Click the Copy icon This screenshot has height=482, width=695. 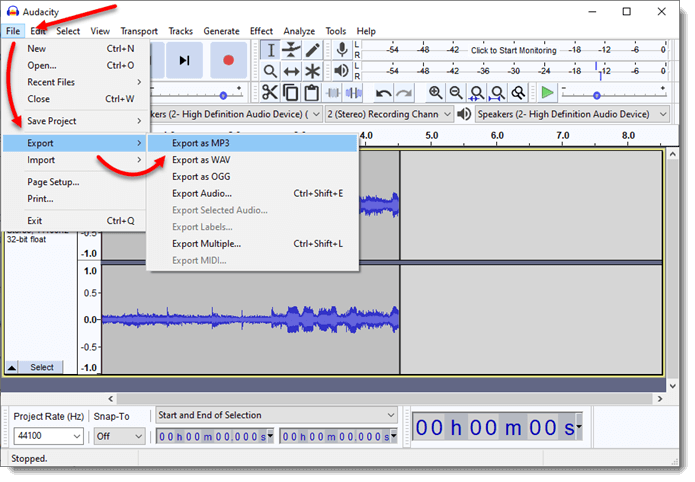291,93
